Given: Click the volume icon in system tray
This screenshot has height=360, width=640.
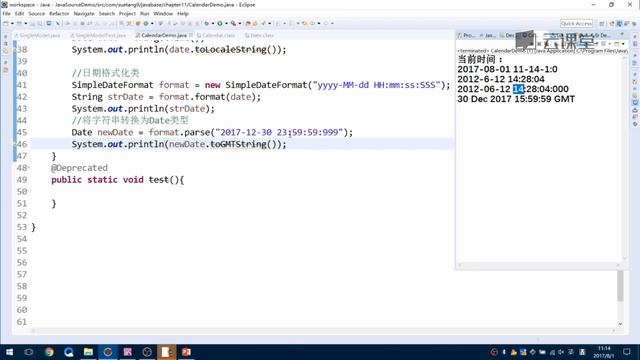Looking at the screenshot, I should tap(562, 352).
